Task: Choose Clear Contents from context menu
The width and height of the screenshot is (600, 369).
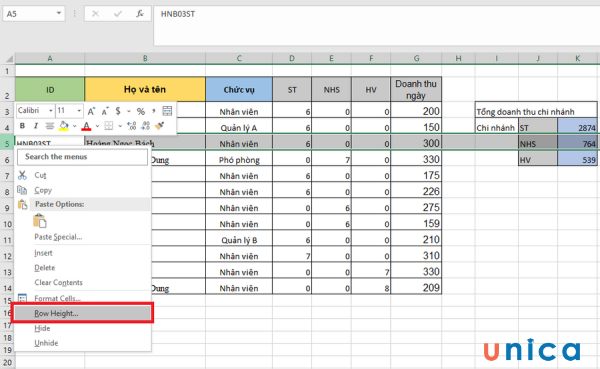Action: pos(82,282)
